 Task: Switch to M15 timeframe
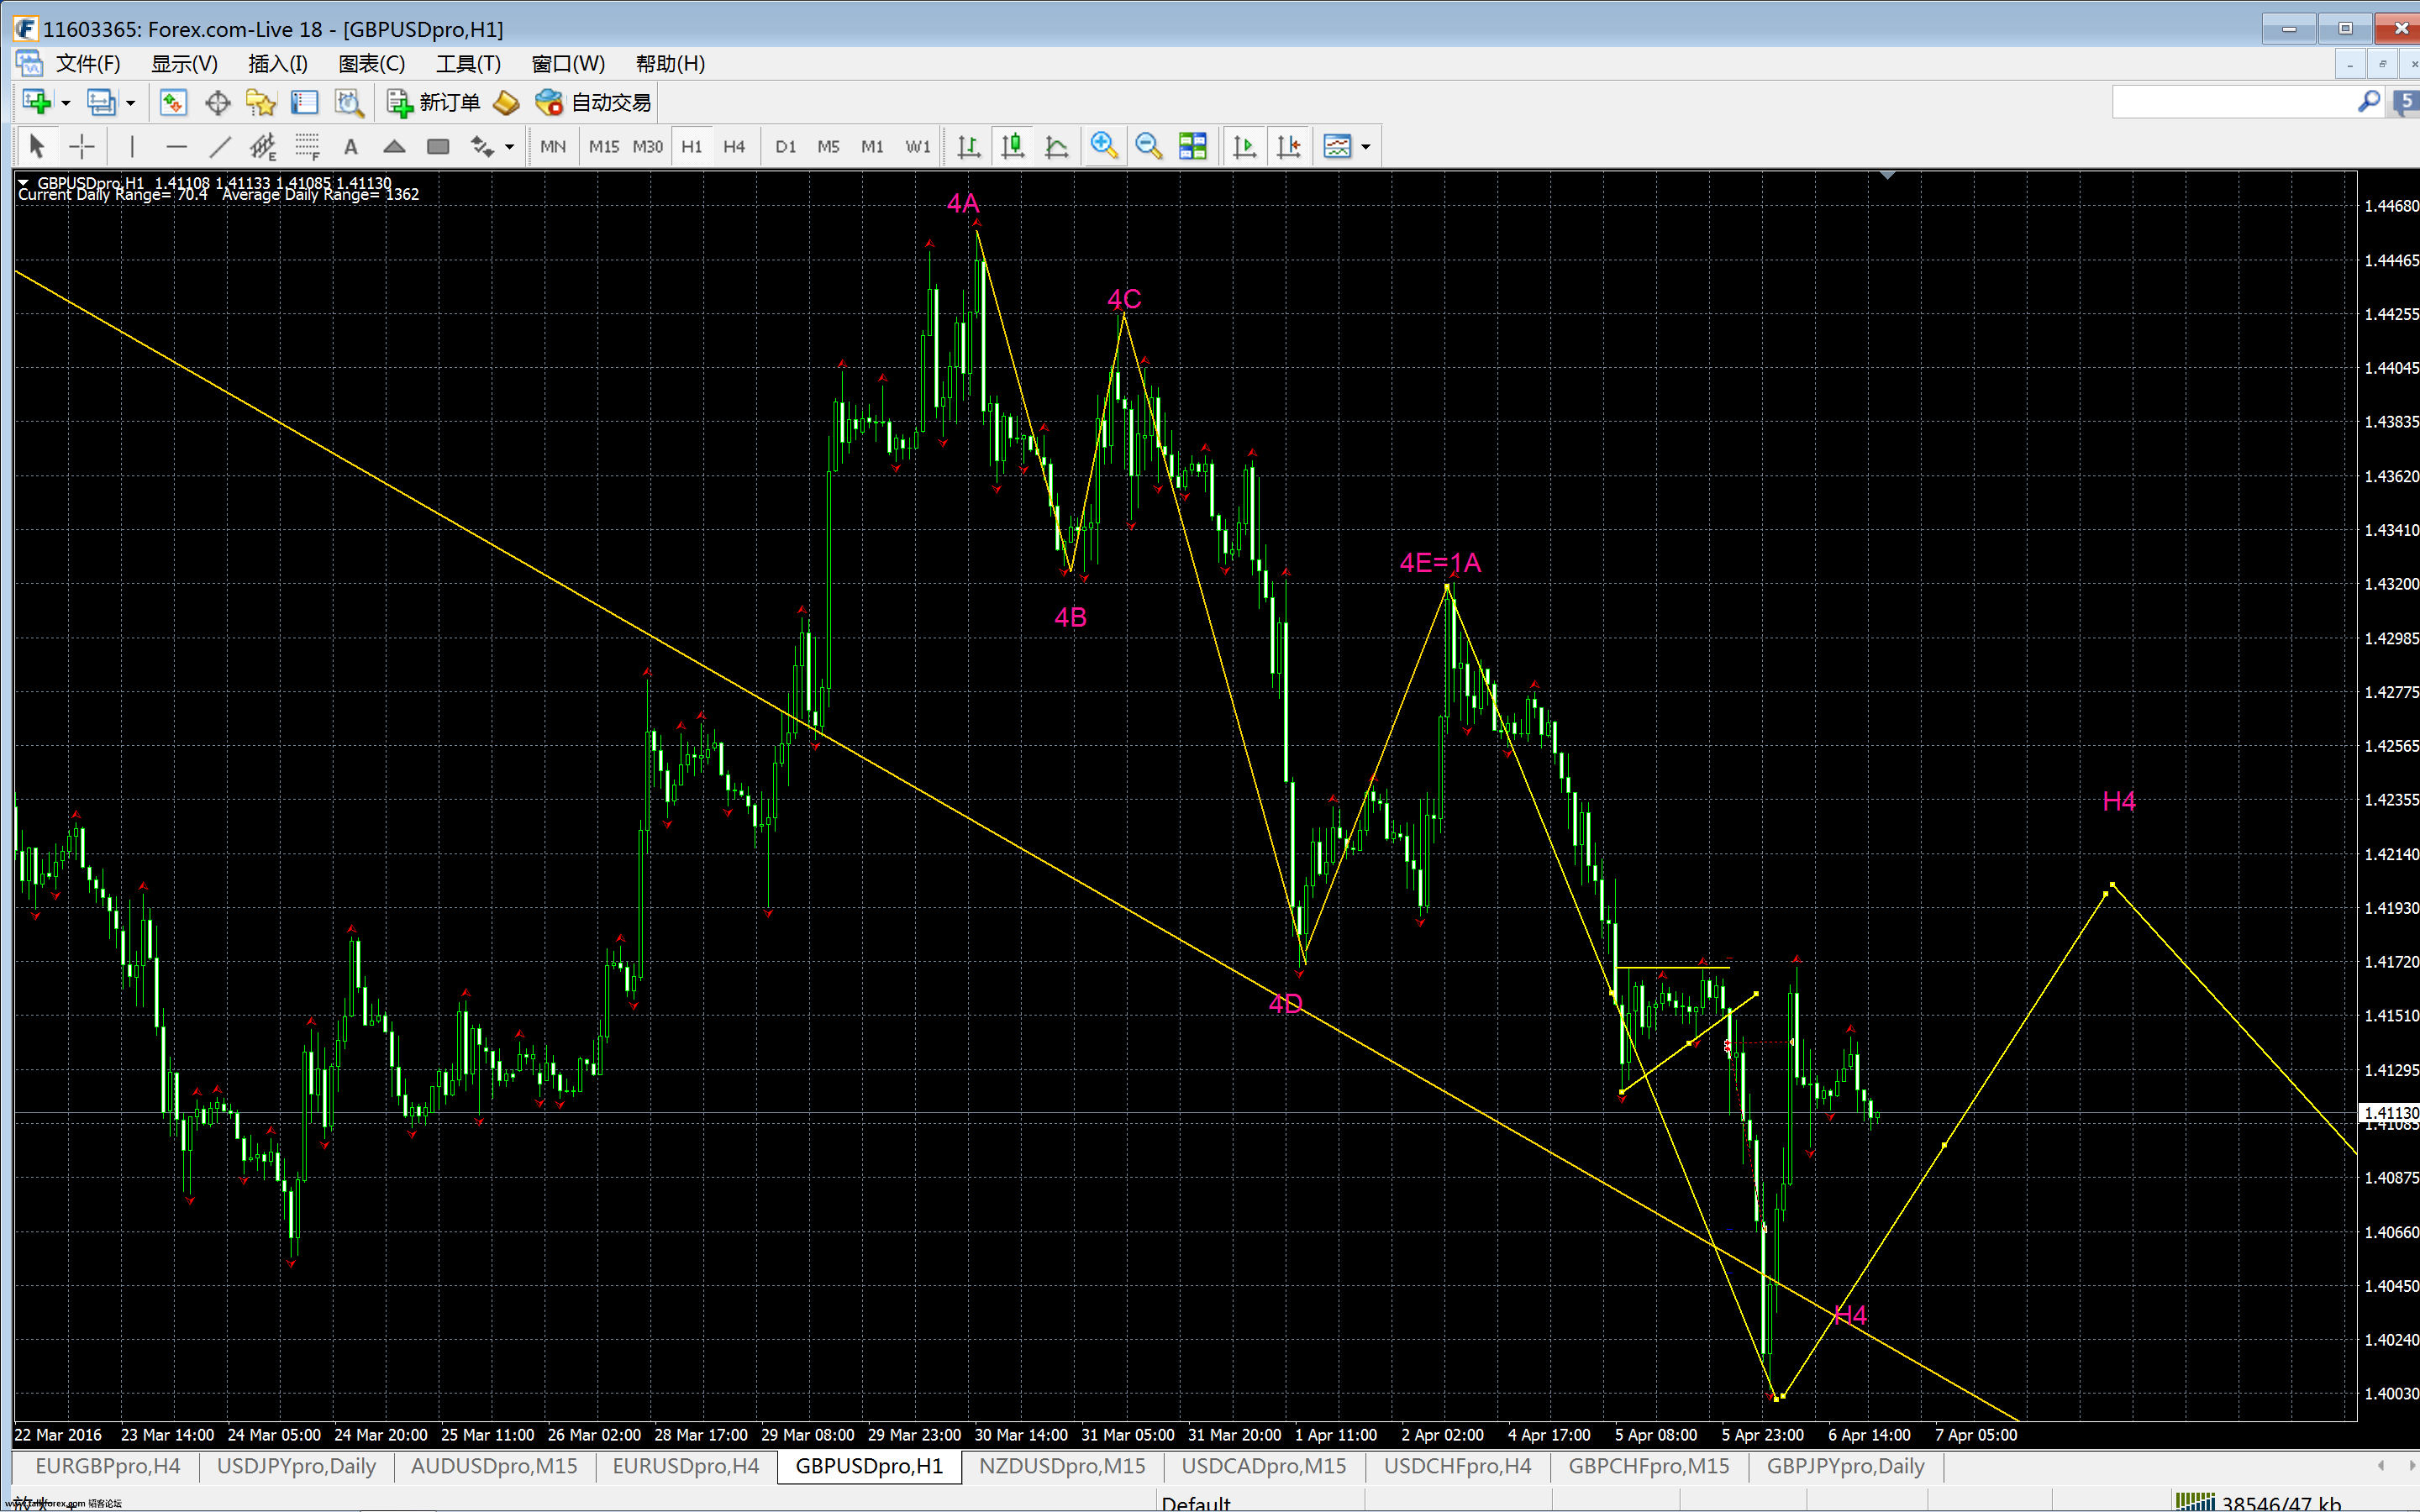click(x=603, y=147)
